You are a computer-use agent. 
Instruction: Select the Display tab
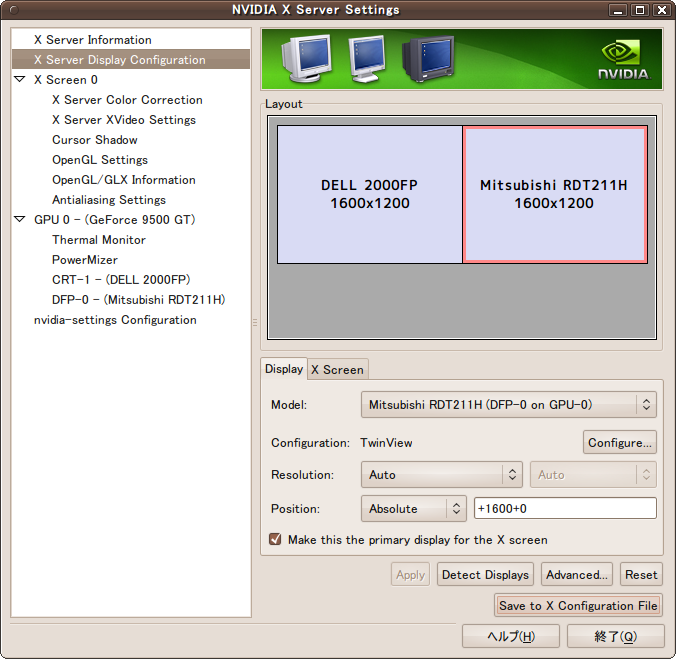tap(284, 369)
